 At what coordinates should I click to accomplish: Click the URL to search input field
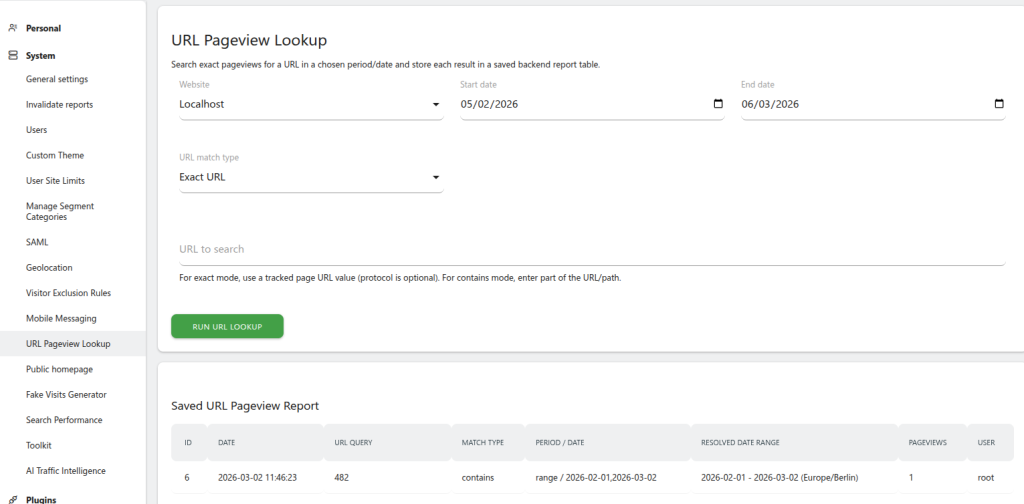(x=590, y=249)
